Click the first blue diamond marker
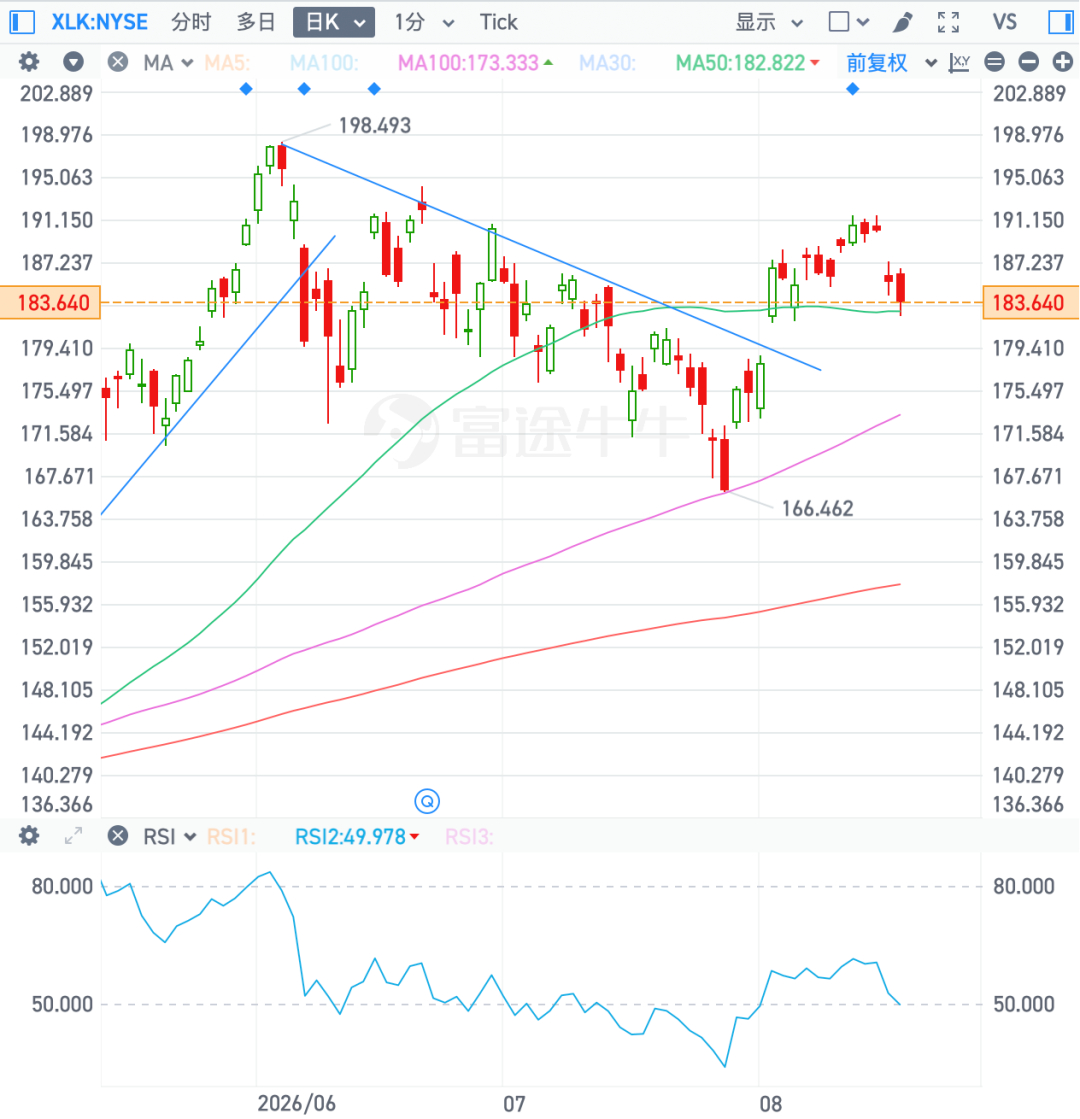1080x1119 pixels. (x=246, y=89)
